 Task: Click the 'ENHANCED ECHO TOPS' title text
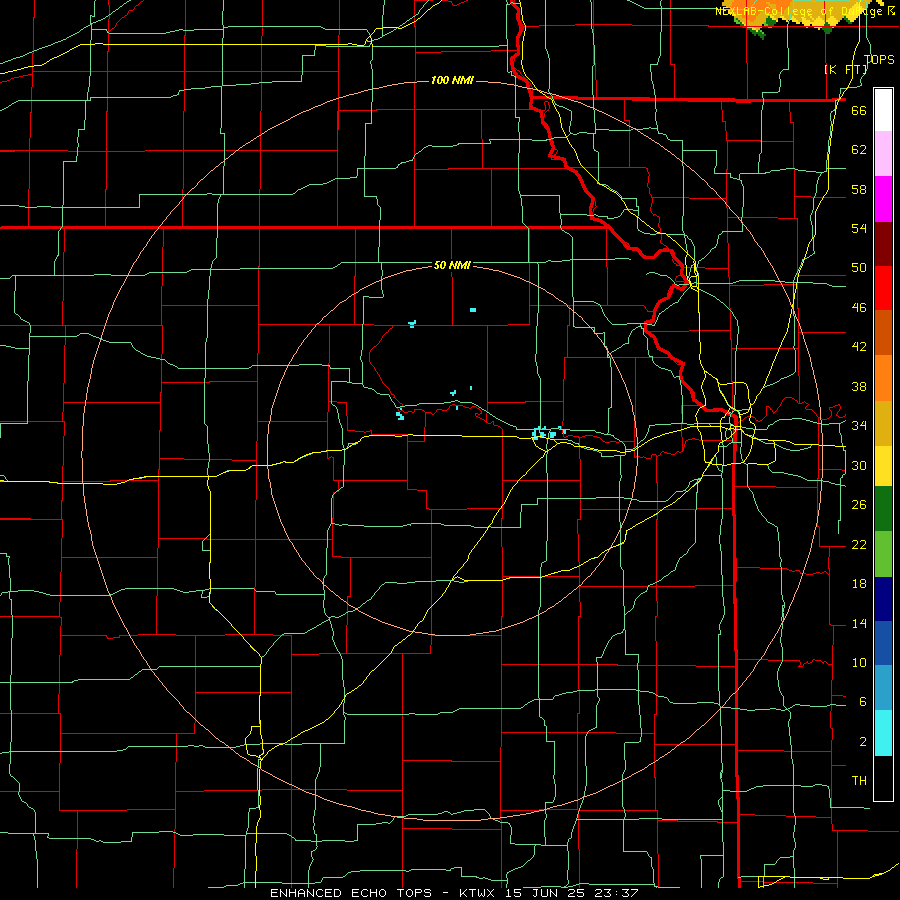pos(351,893)
